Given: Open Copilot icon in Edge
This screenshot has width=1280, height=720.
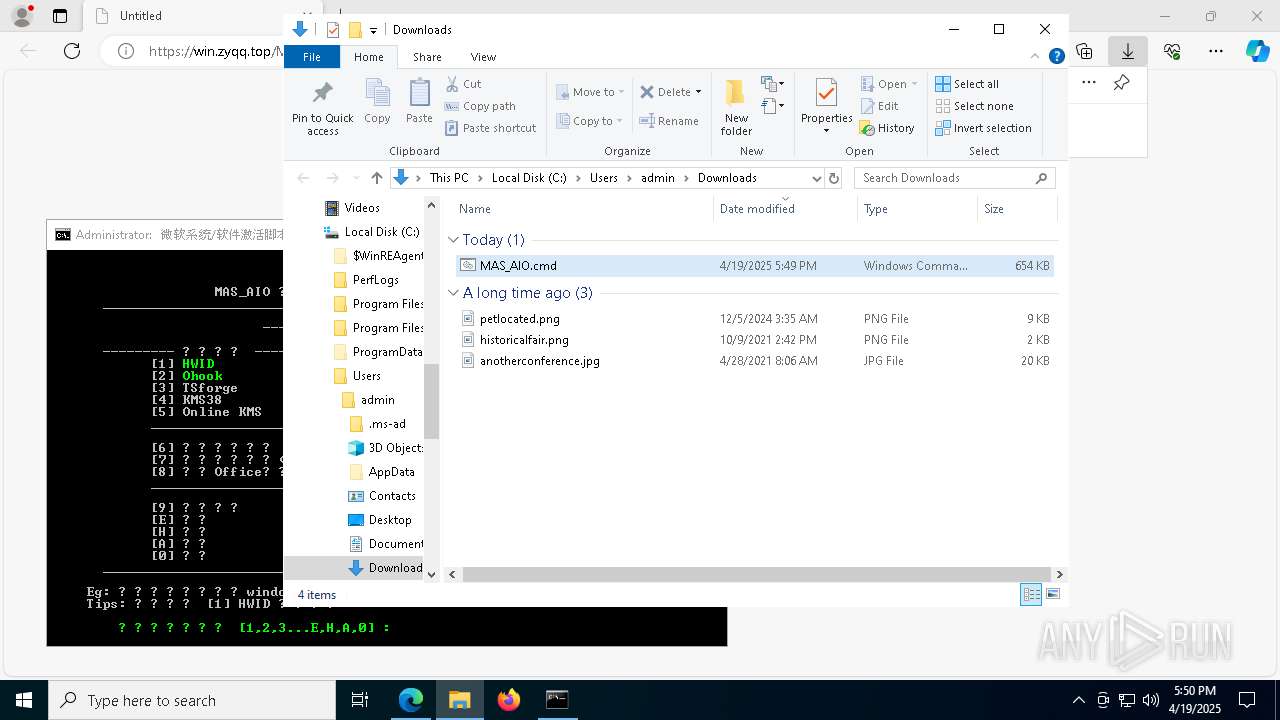Looking at the screenshot, I should (1257, 51).
